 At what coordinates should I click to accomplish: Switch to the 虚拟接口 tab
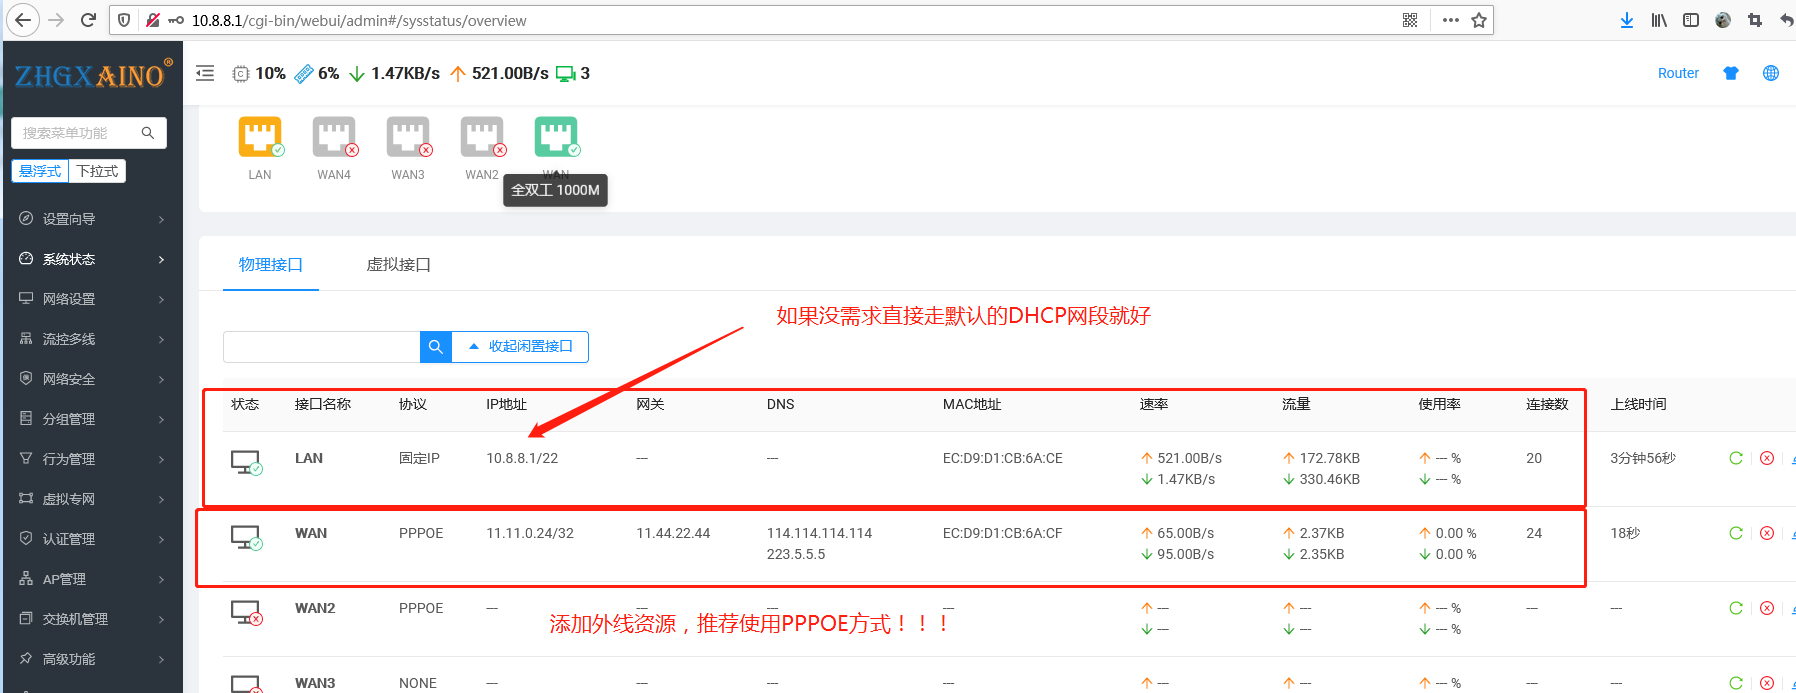pyautogui.click(x=398, y=265)
